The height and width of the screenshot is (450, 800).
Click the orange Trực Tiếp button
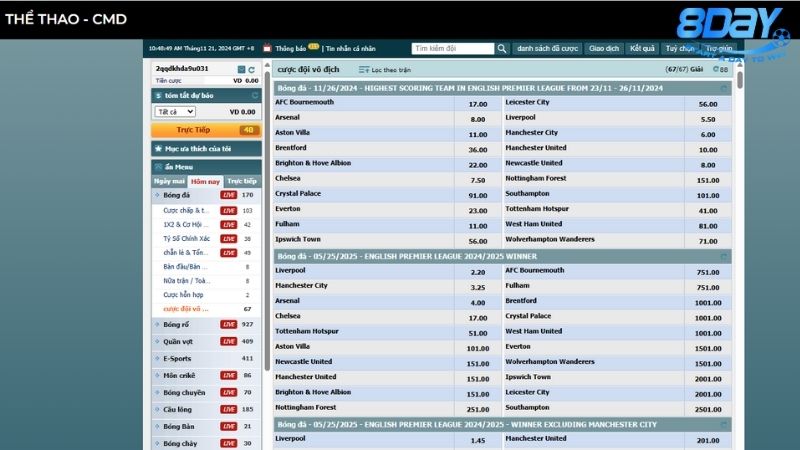coord(206,130)
